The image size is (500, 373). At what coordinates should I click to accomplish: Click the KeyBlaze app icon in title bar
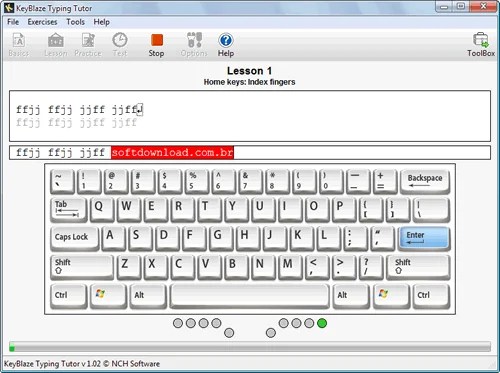[x=9, y=8]
